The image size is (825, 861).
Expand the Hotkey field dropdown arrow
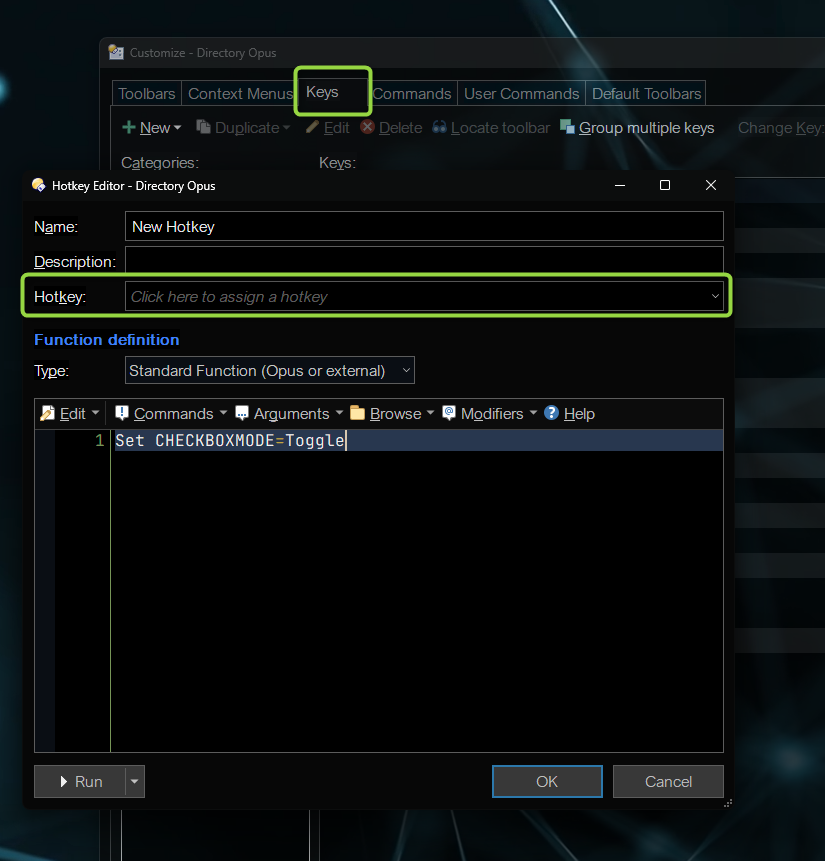[x=715, y=297]
